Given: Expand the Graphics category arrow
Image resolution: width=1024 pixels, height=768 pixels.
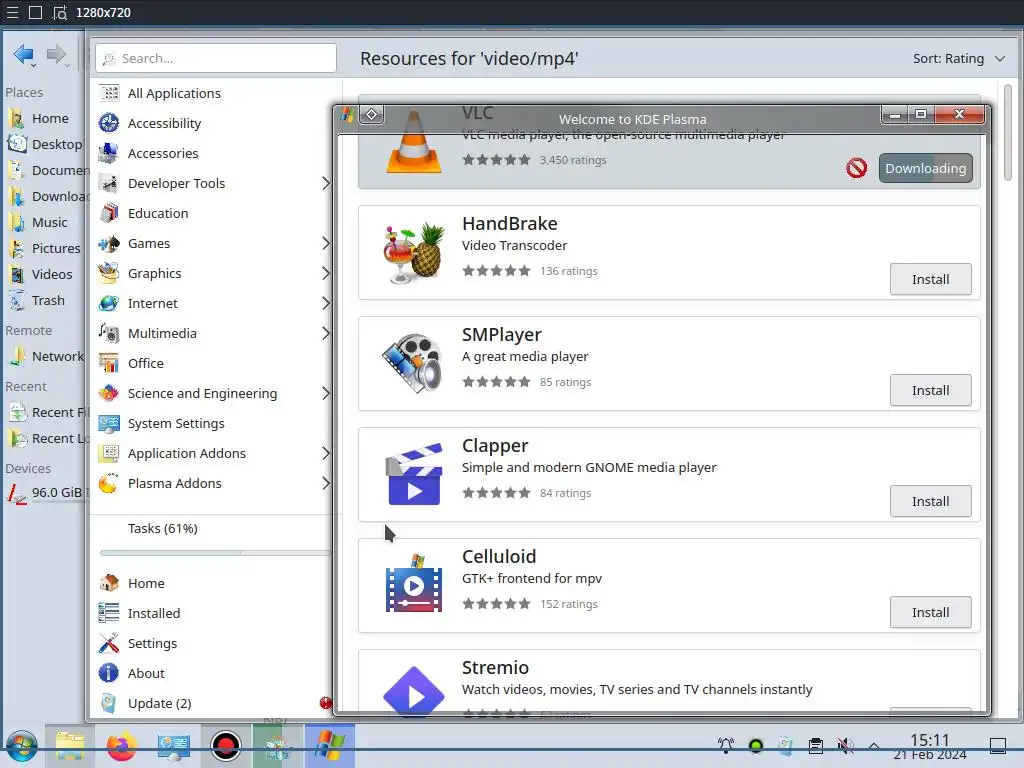Looking at the screenshot, I should click(x=326, y=273).
